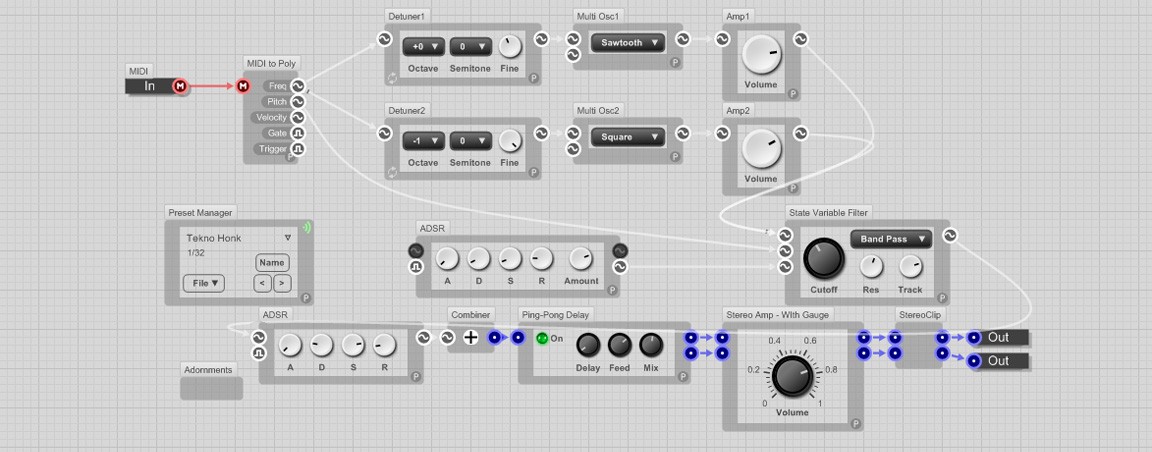Expand the Tekno Honk preset list

[288, 238]
